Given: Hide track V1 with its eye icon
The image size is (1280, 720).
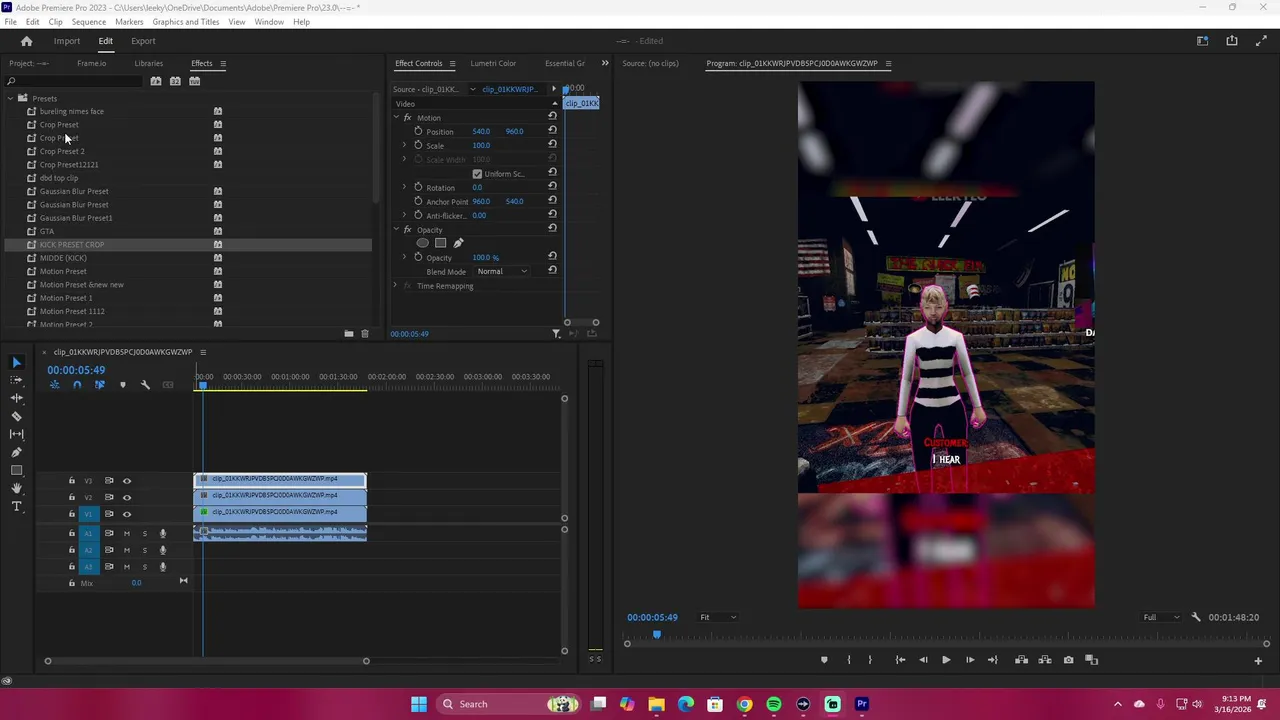Looking at the screenshot, I should pyautogui.click(x=127, y=514).
